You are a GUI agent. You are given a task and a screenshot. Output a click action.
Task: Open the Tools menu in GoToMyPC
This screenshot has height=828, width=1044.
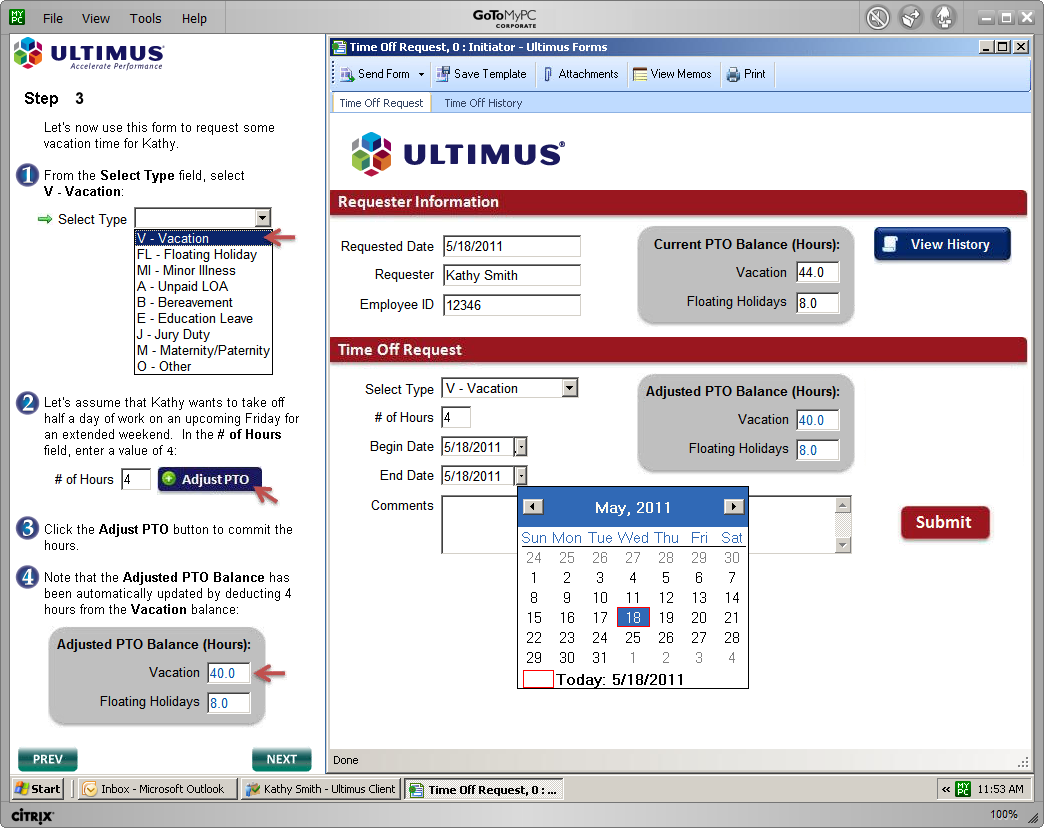click(x=145, y=19)
